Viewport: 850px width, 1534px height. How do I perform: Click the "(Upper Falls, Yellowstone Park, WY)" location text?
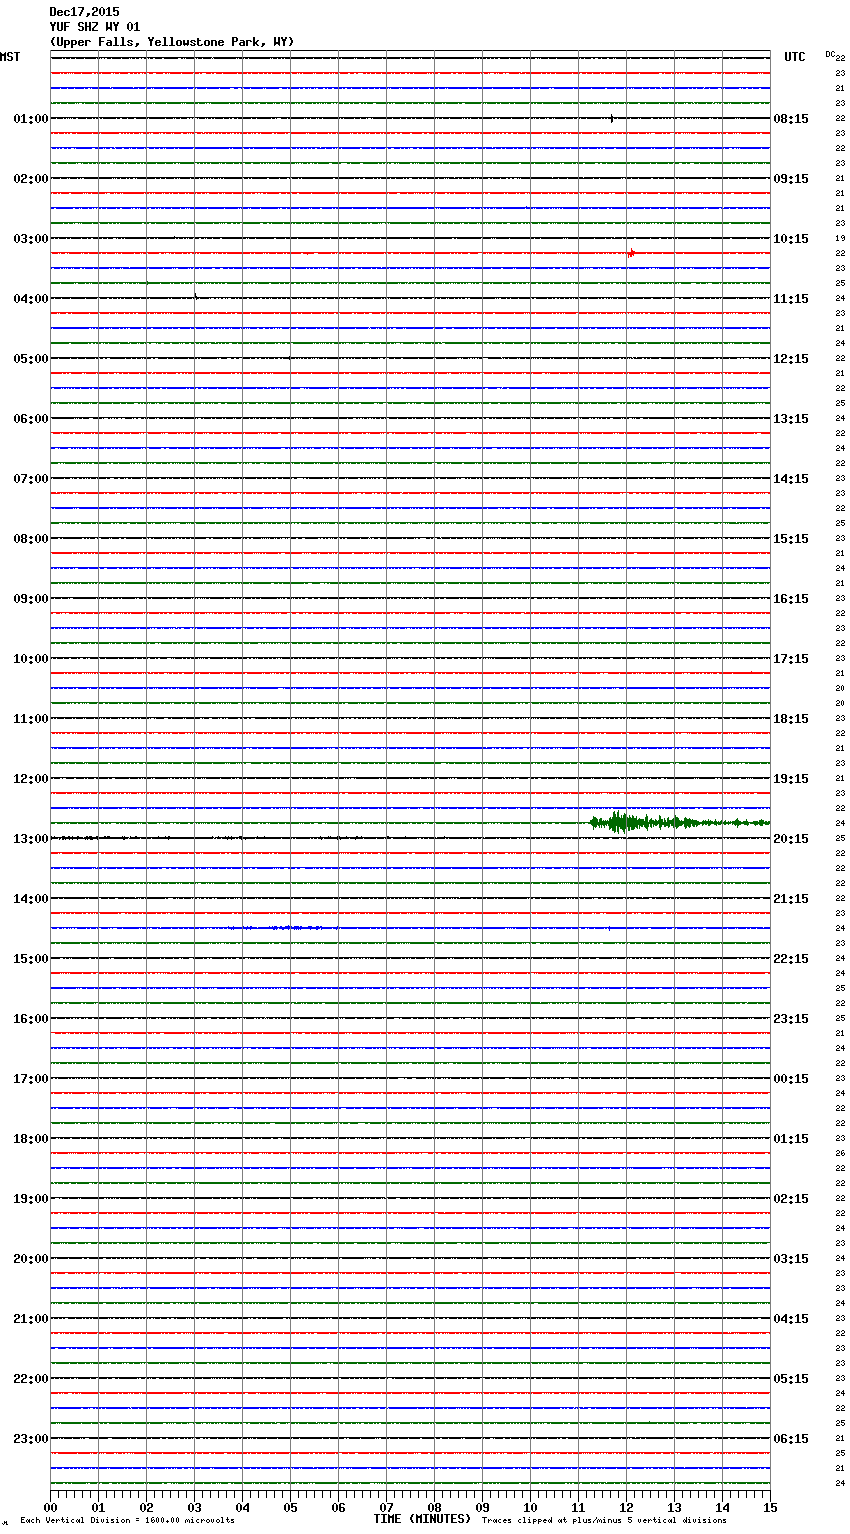[x=172, y=42]
